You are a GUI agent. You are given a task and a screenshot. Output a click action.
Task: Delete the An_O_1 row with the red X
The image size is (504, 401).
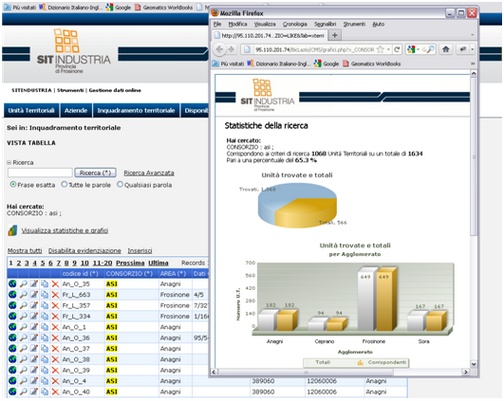coord(55,327)
